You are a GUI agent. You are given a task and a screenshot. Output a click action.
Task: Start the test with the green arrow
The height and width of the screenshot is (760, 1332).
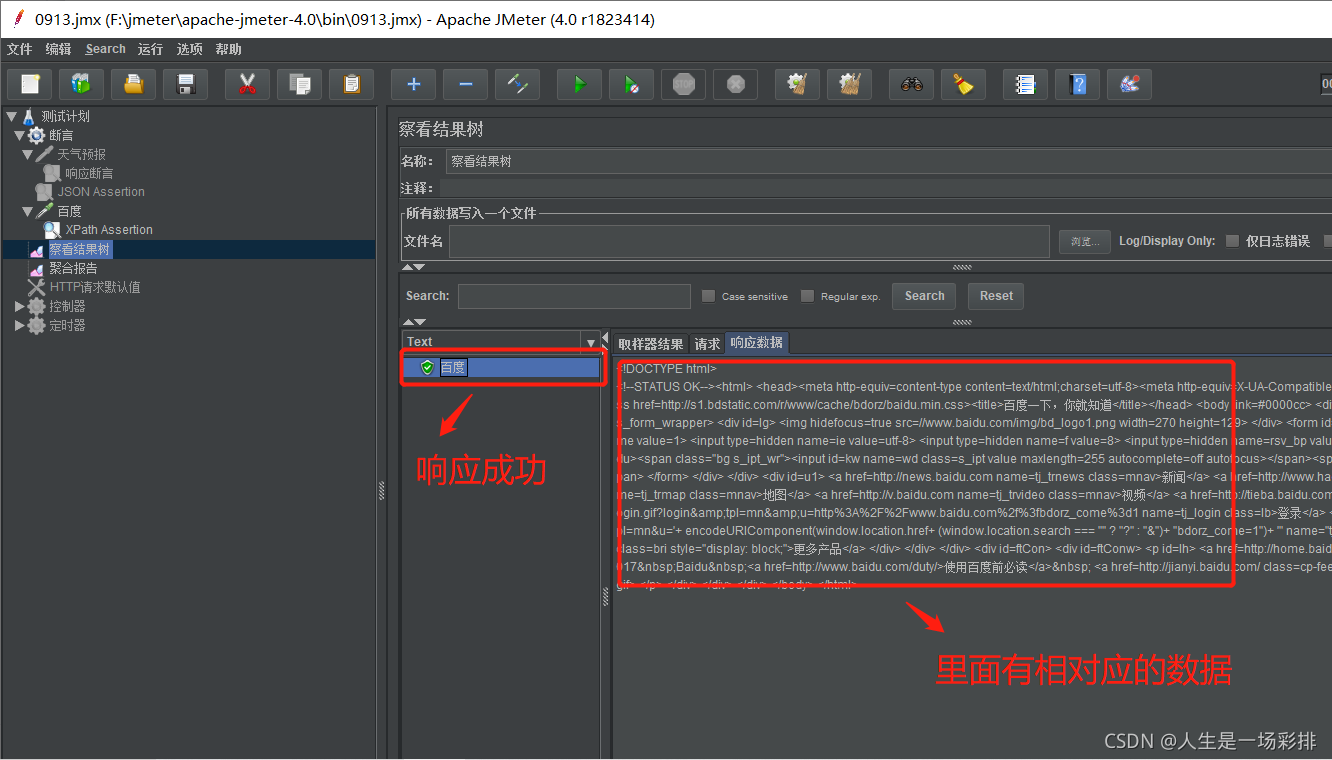coord(579,84)
